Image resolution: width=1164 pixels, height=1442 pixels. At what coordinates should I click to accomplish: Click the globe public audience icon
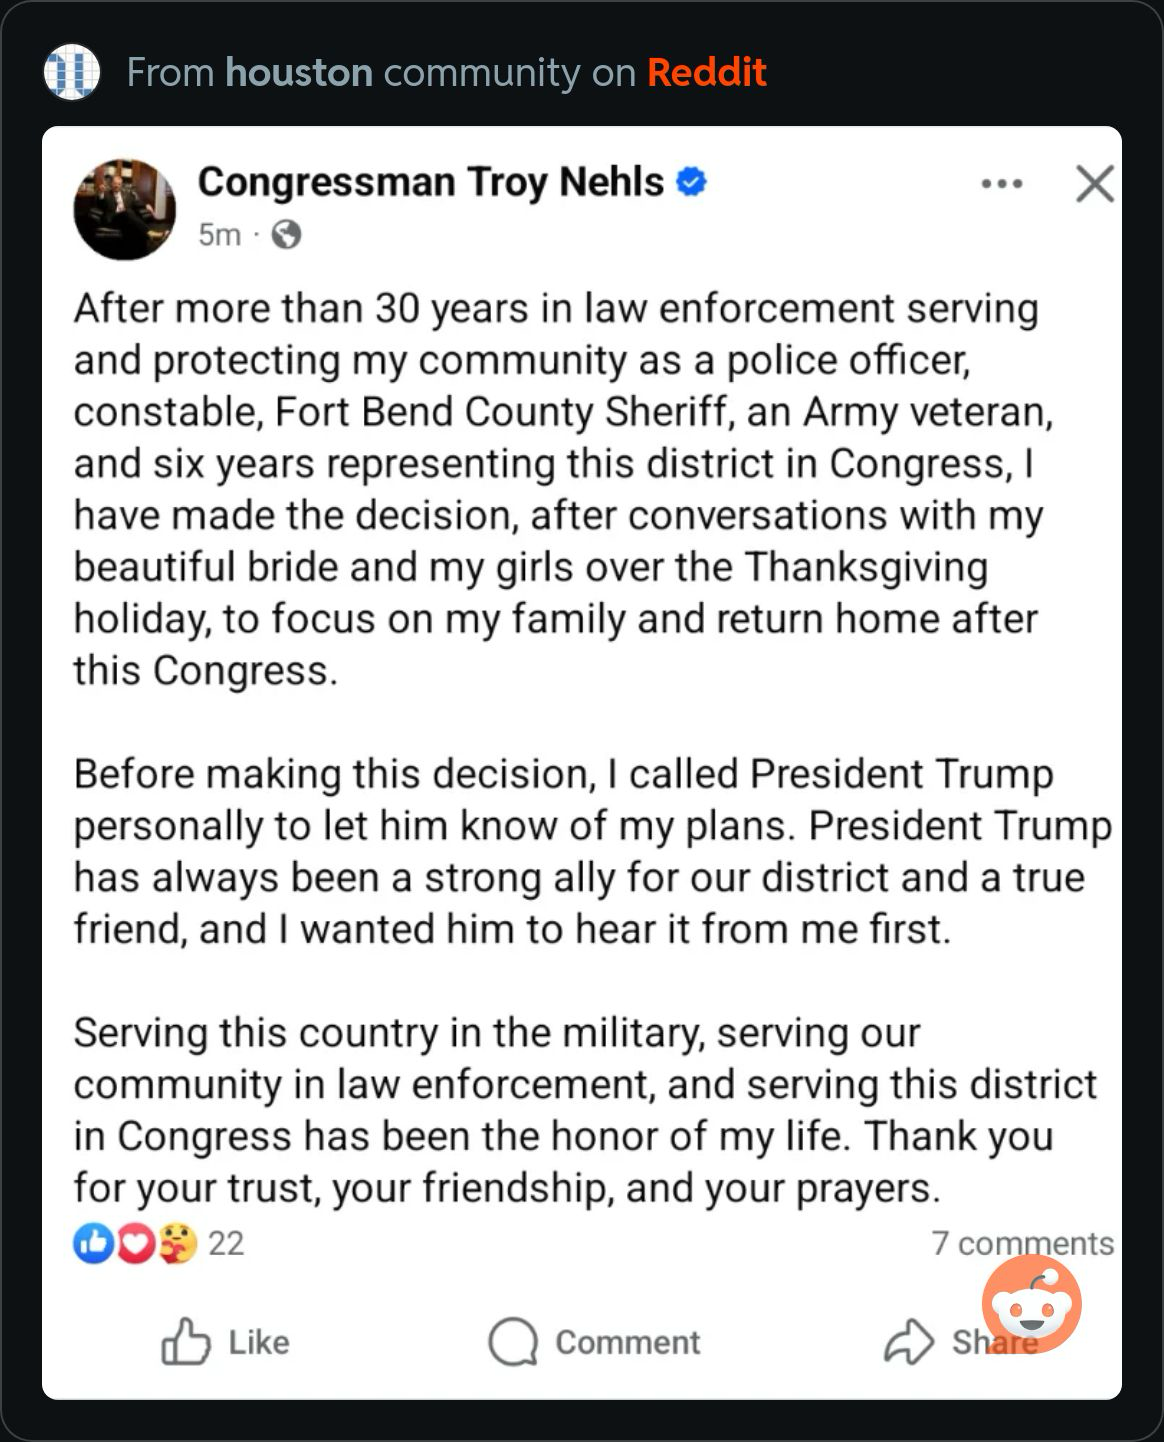coord(286,235)
